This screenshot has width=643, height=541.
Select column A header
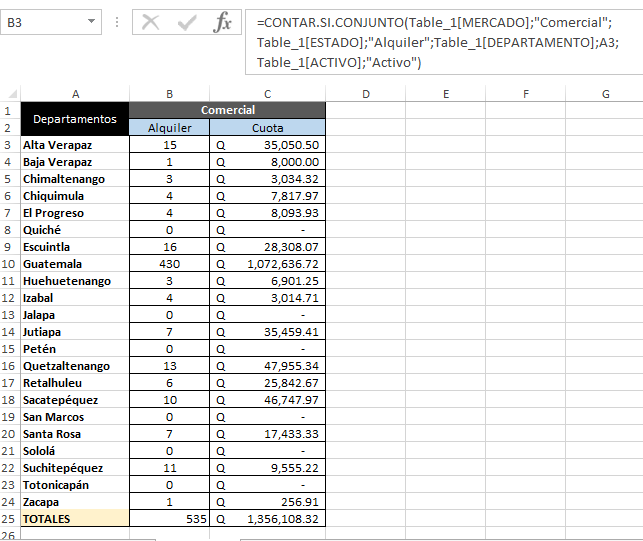pos(75,94)
